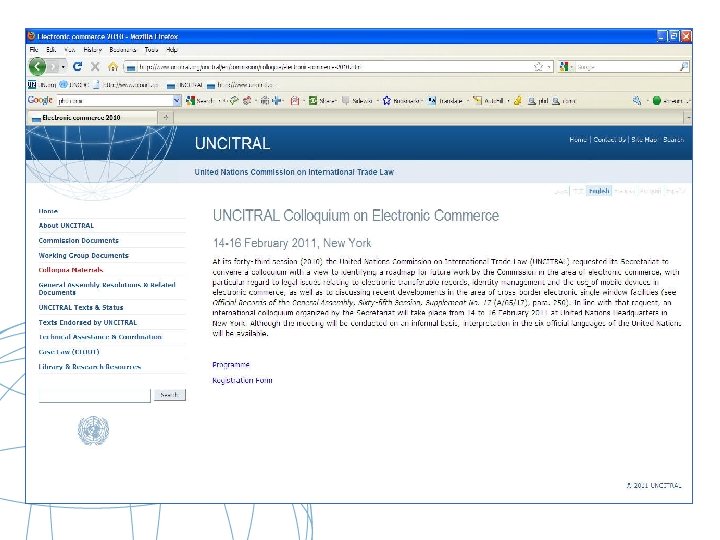
Task: Click the sidebar site search text field
Action: [95, 395]
